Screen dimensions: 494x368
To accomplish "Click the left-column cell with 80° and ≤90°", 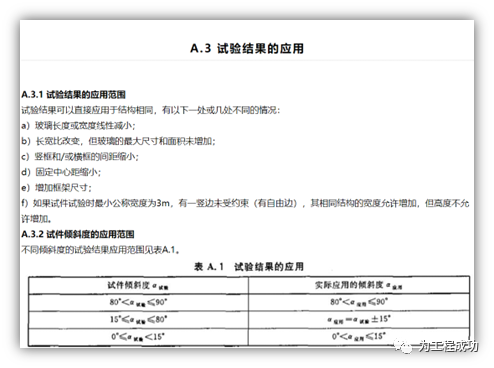I will click(138, 302).
